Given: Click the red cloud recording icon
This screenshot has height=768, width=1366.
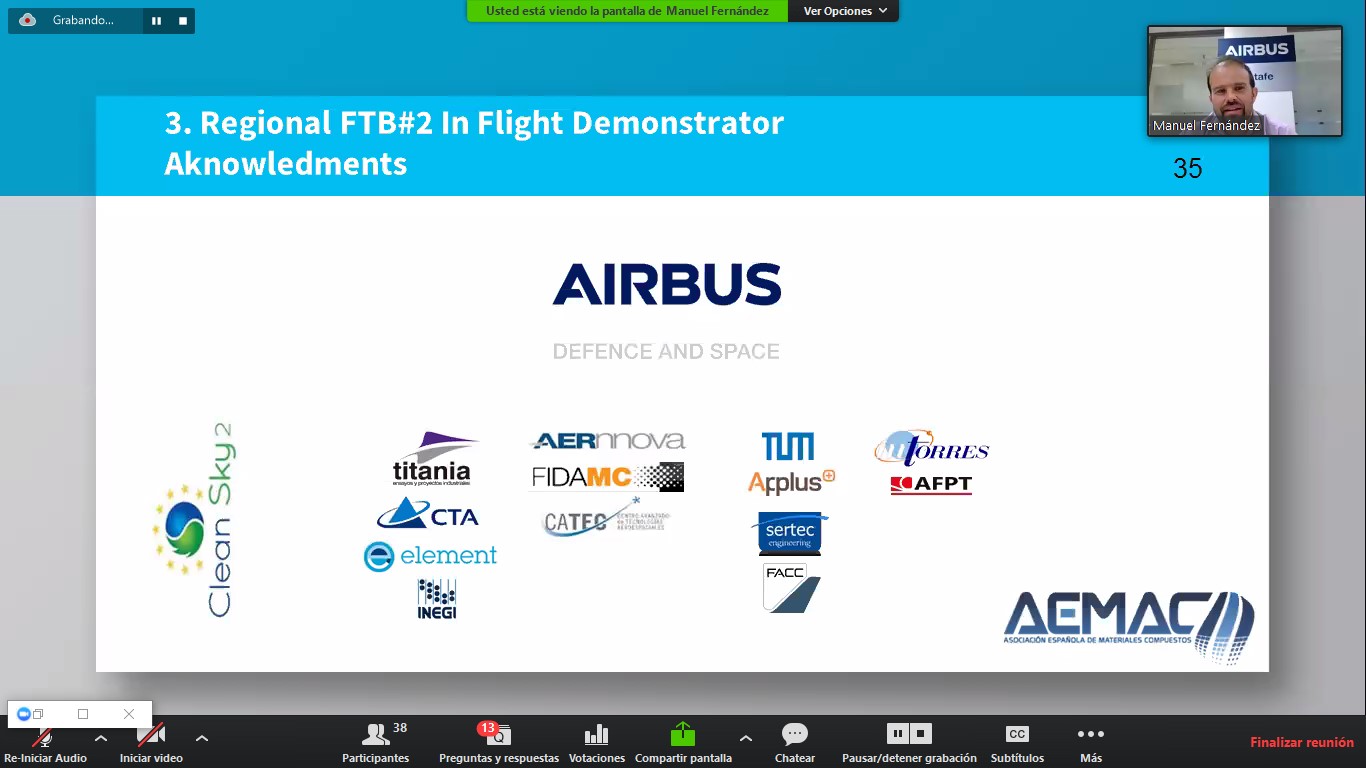Looking at the screenshot, I should coord(28,20).
